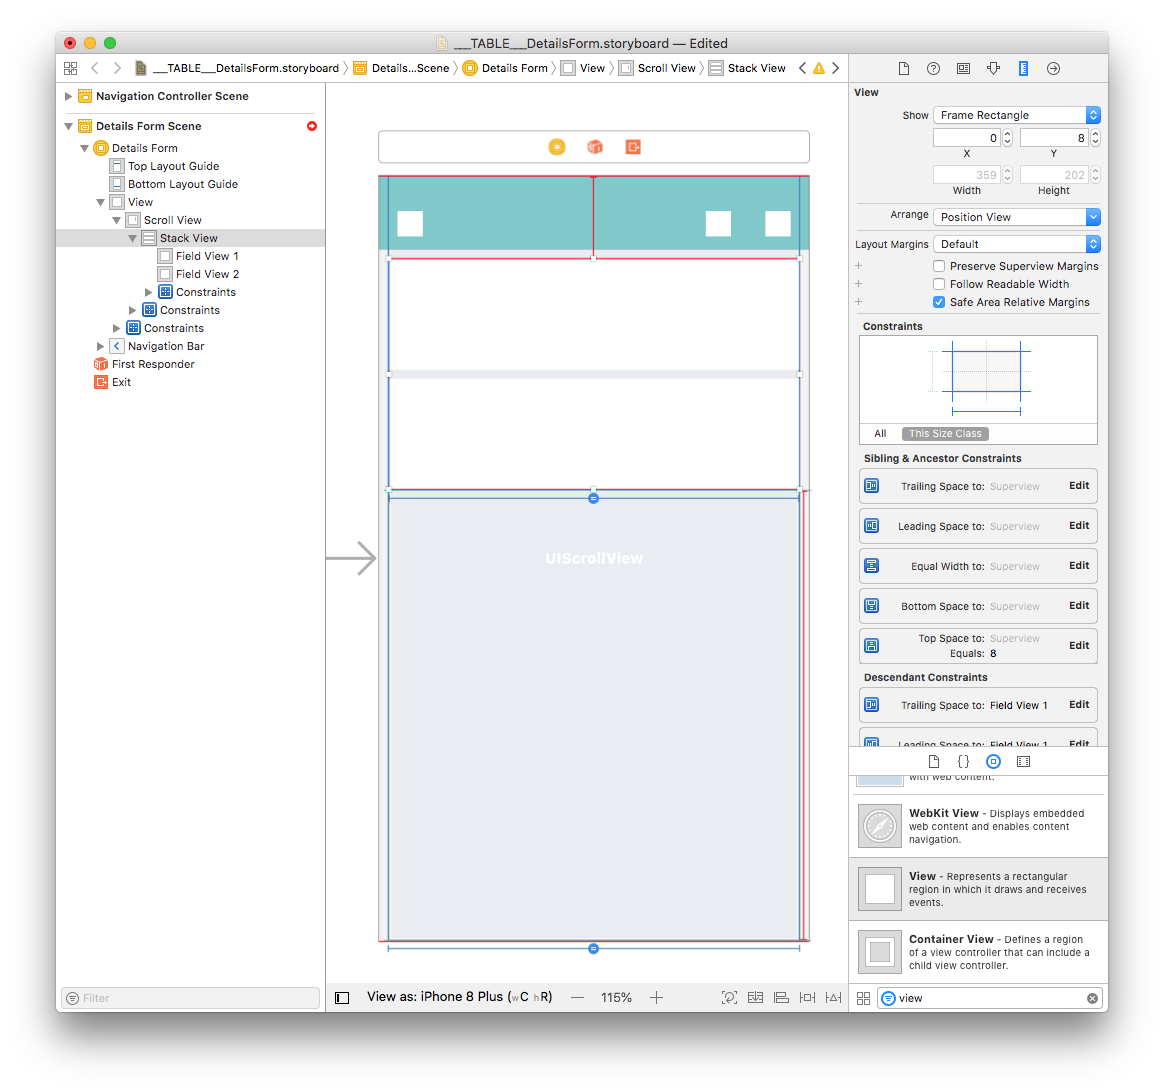Click Details...Scene in the jump bar
This screenshot has height=1092, width=1164.
click(402, 68)
